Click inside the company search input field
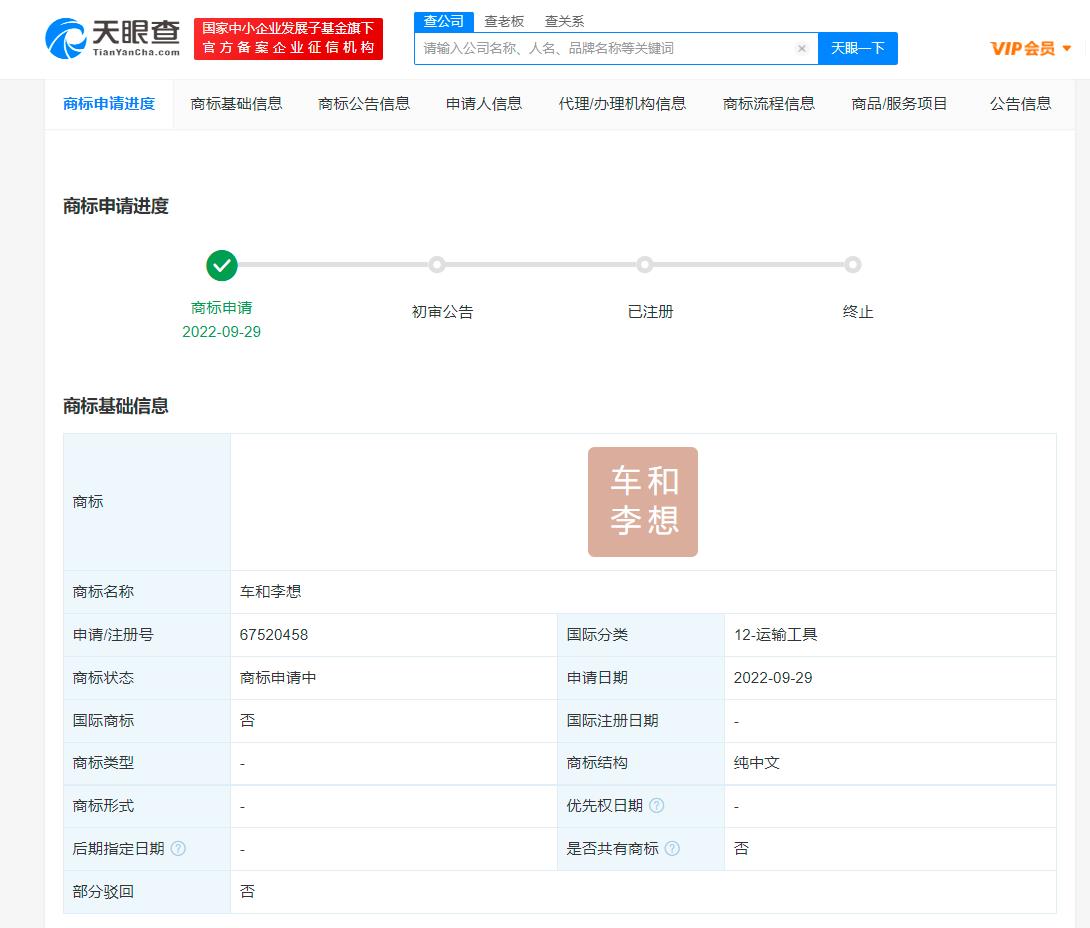 click(x=600, y=48)
